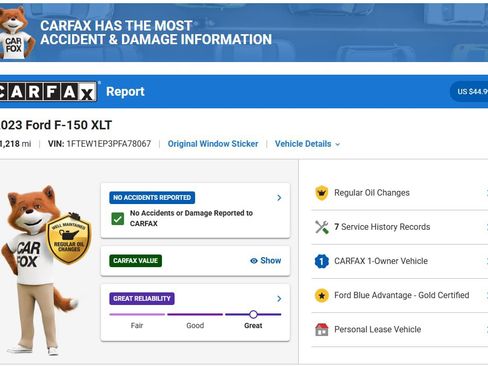488x366 pixels.
Task: Click the blue 1-Owner badge icon
Action: coord(322,261)
